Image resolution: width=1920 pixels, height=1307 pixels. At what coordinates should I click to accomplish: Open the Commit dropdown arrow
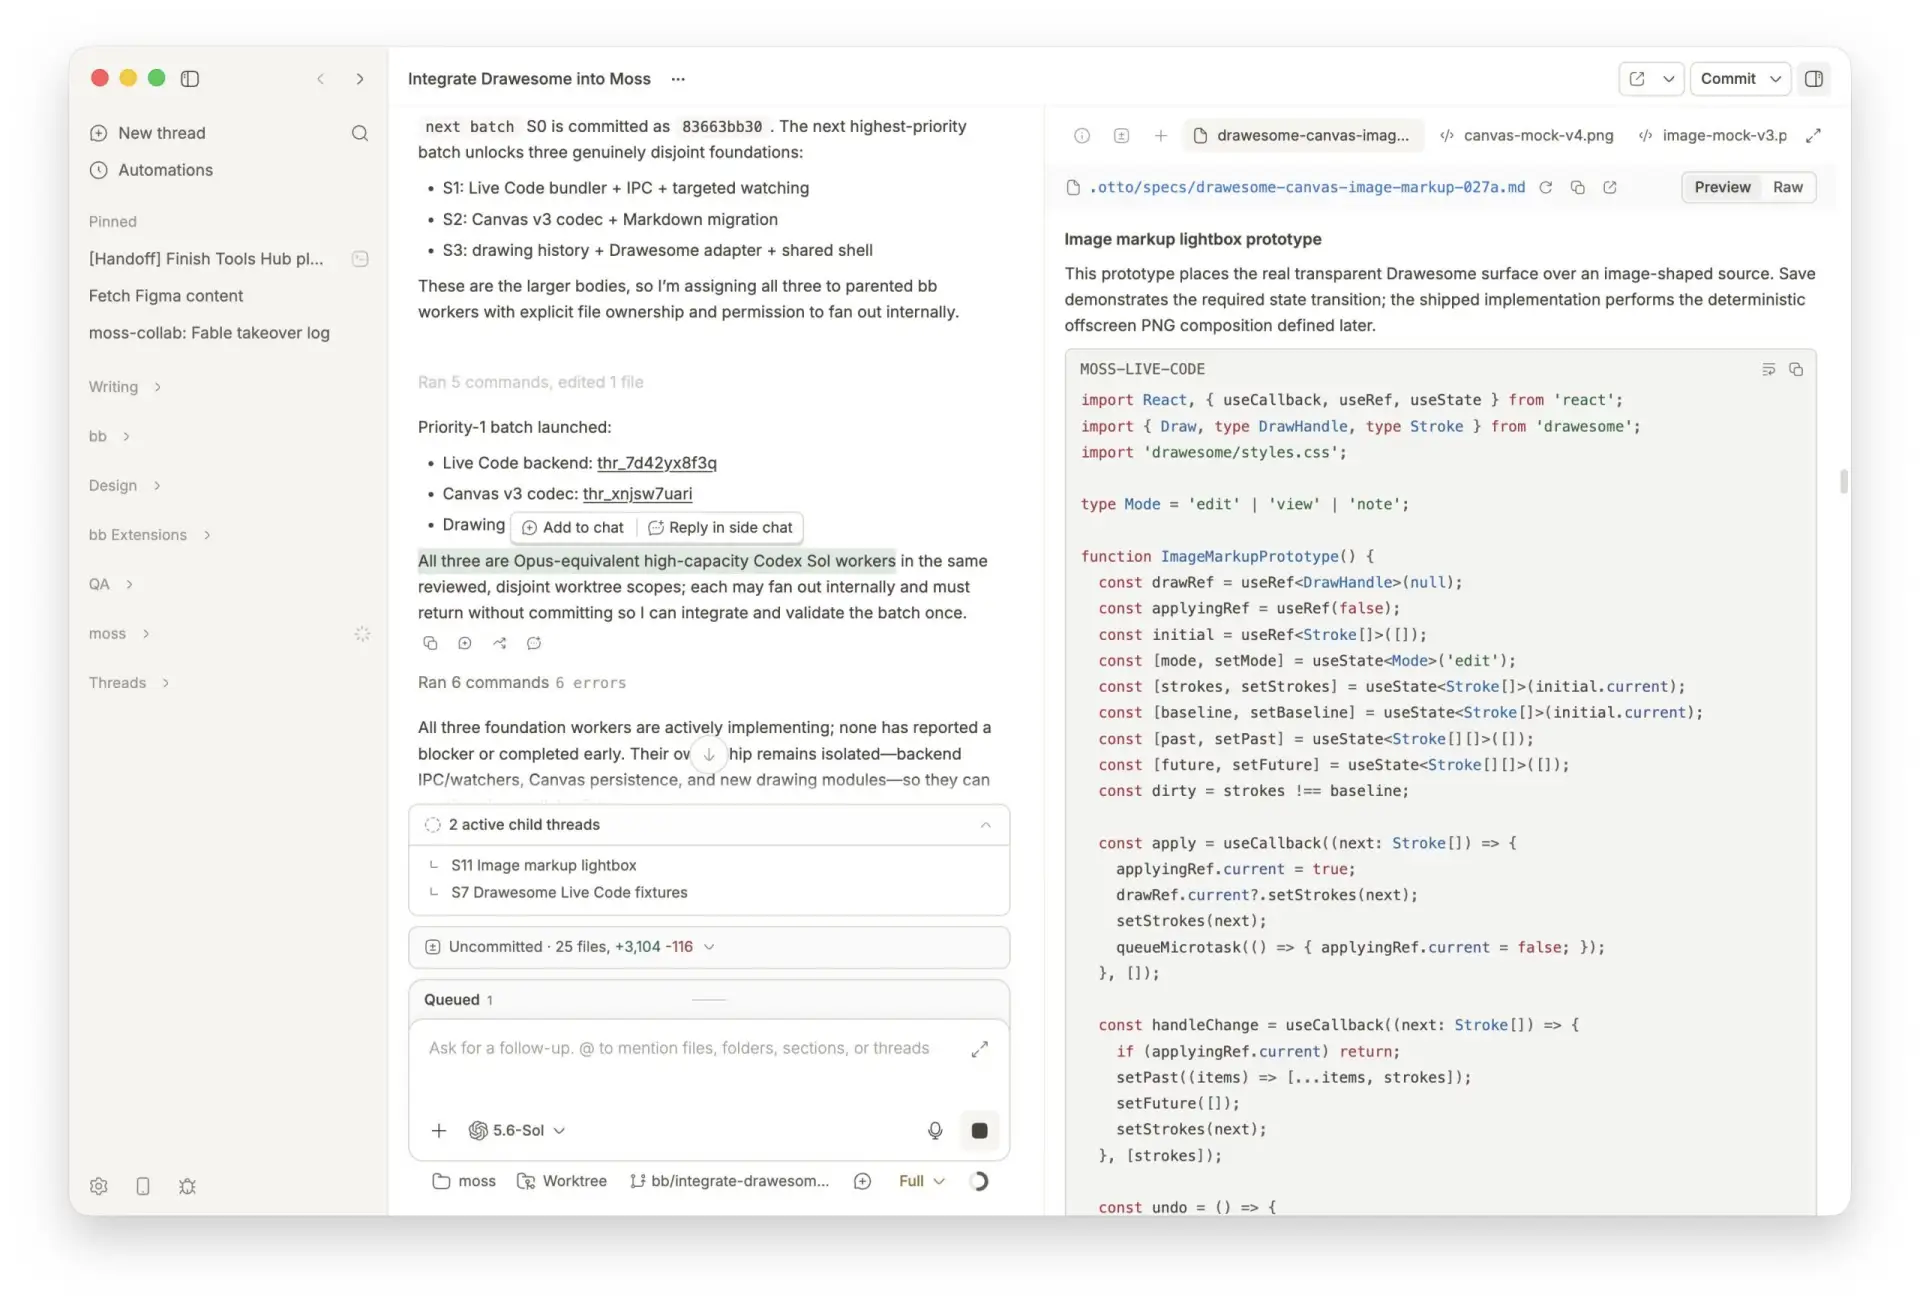(x=1775, y=78)
